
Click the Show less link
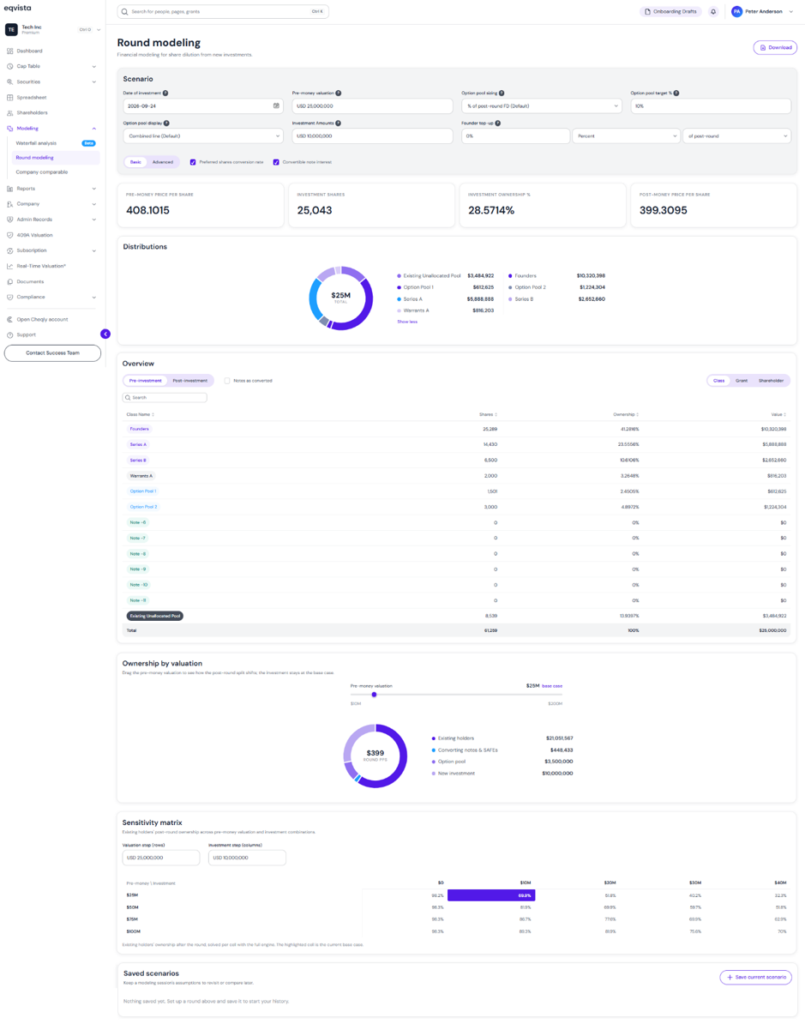click(407, 322)
